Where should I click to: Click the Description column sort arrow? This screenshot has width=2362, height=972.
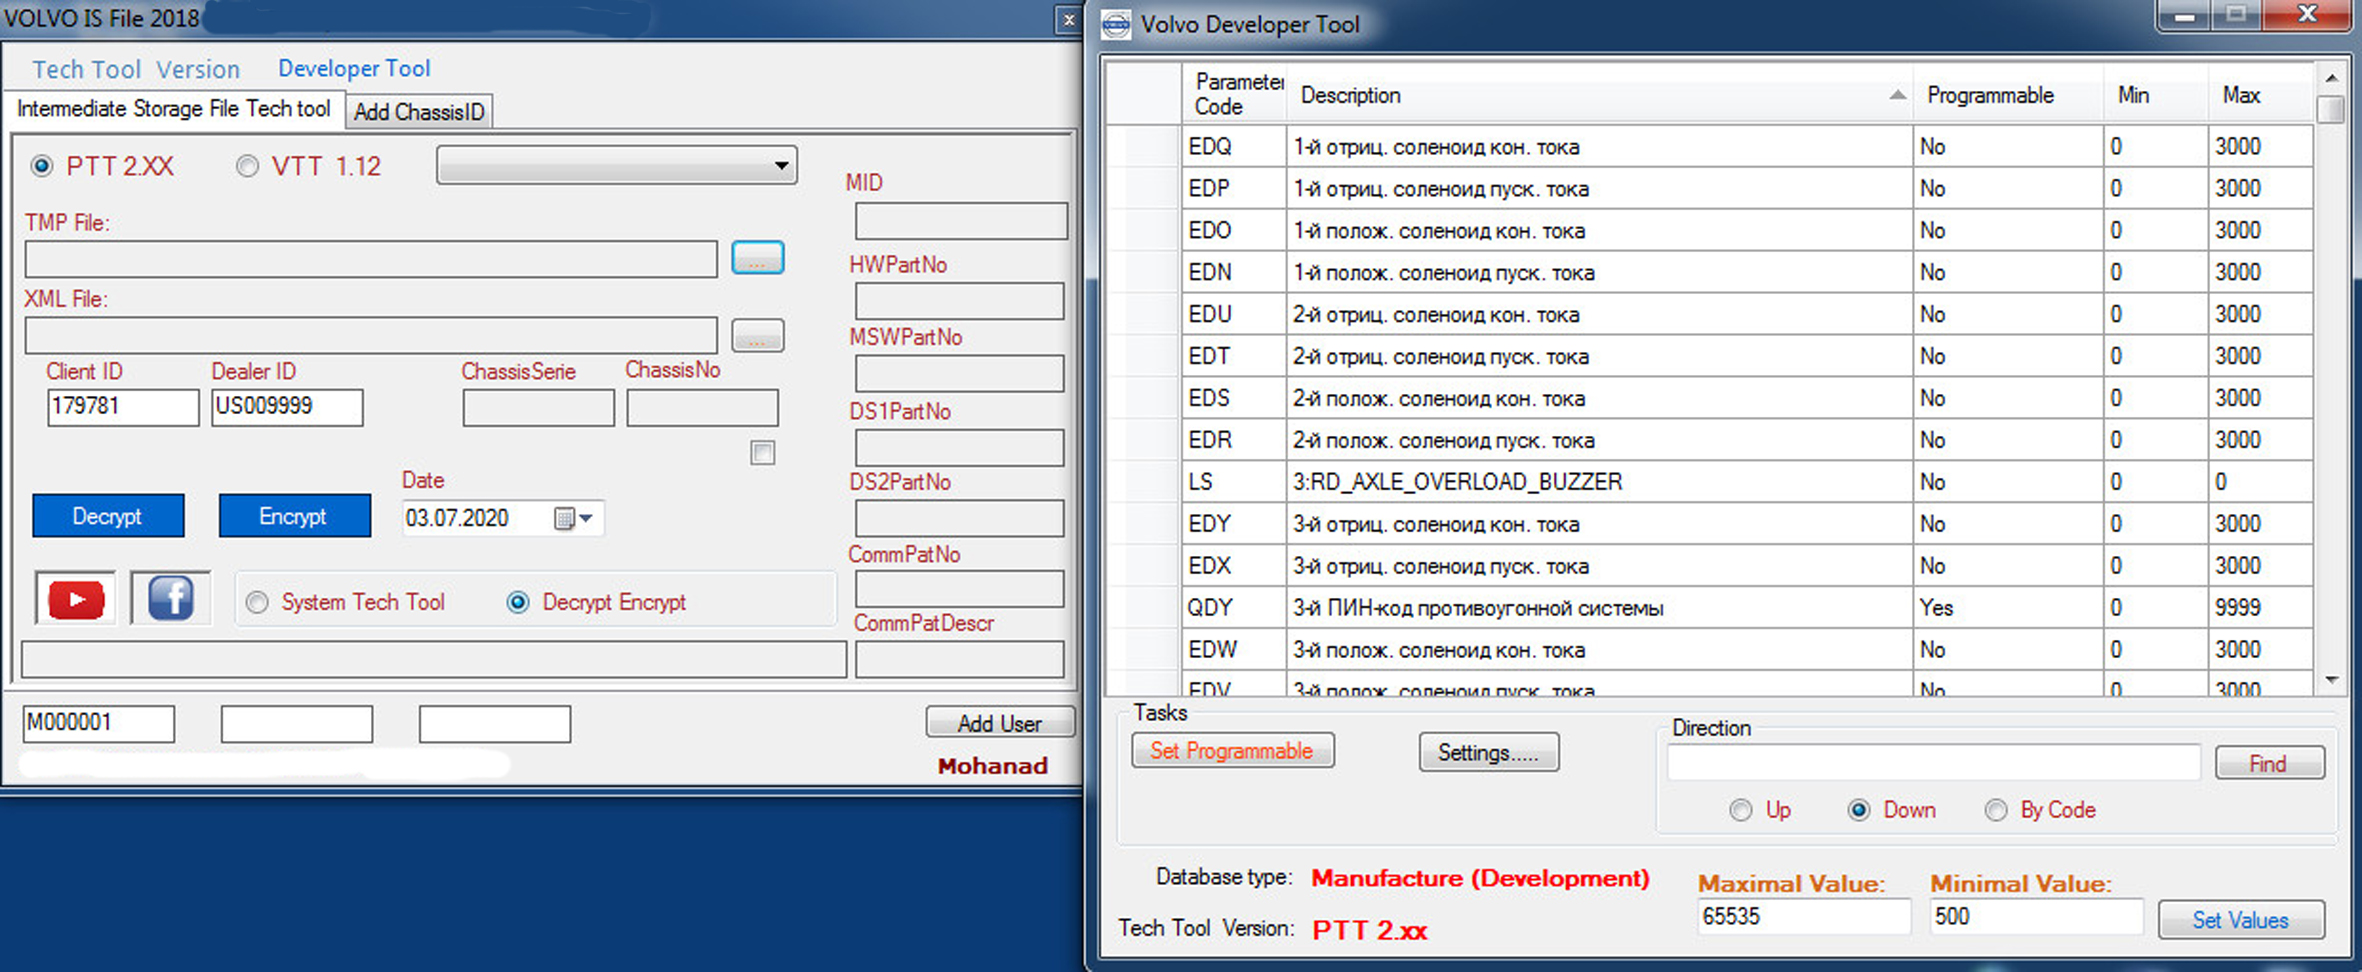pos(1896,95)
